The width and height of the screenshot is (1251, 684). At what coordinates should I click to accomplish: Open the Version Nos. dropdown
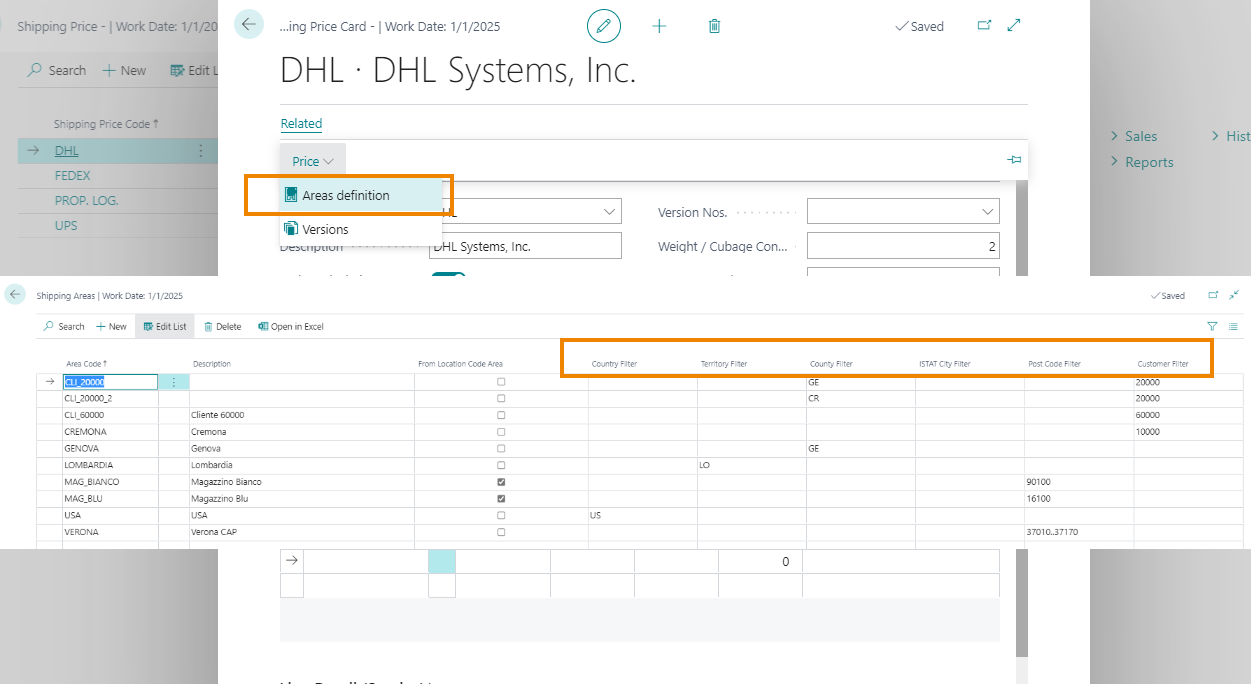pyautogui.click(x=988, y=212)
